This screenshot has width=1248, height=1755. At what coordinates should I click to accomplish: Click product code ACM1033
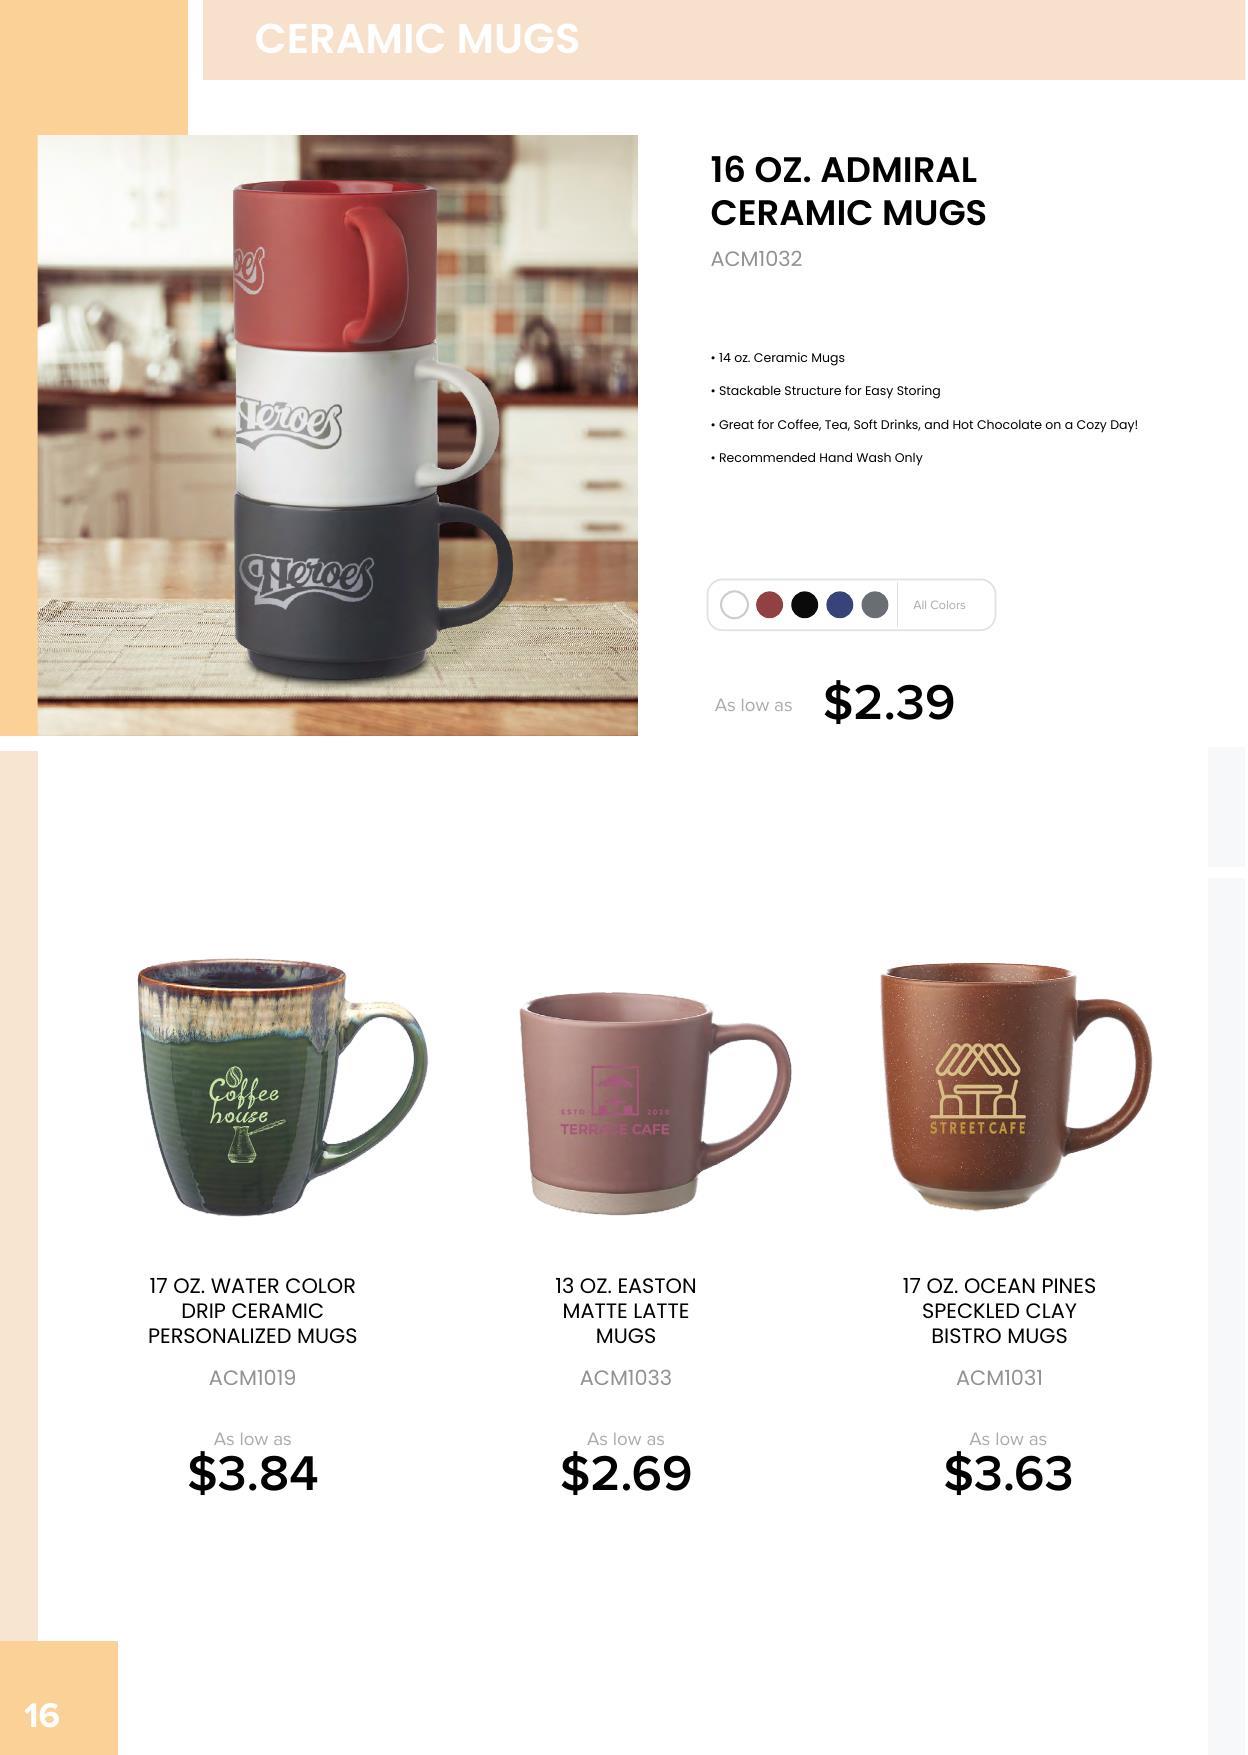[626, 1378]
